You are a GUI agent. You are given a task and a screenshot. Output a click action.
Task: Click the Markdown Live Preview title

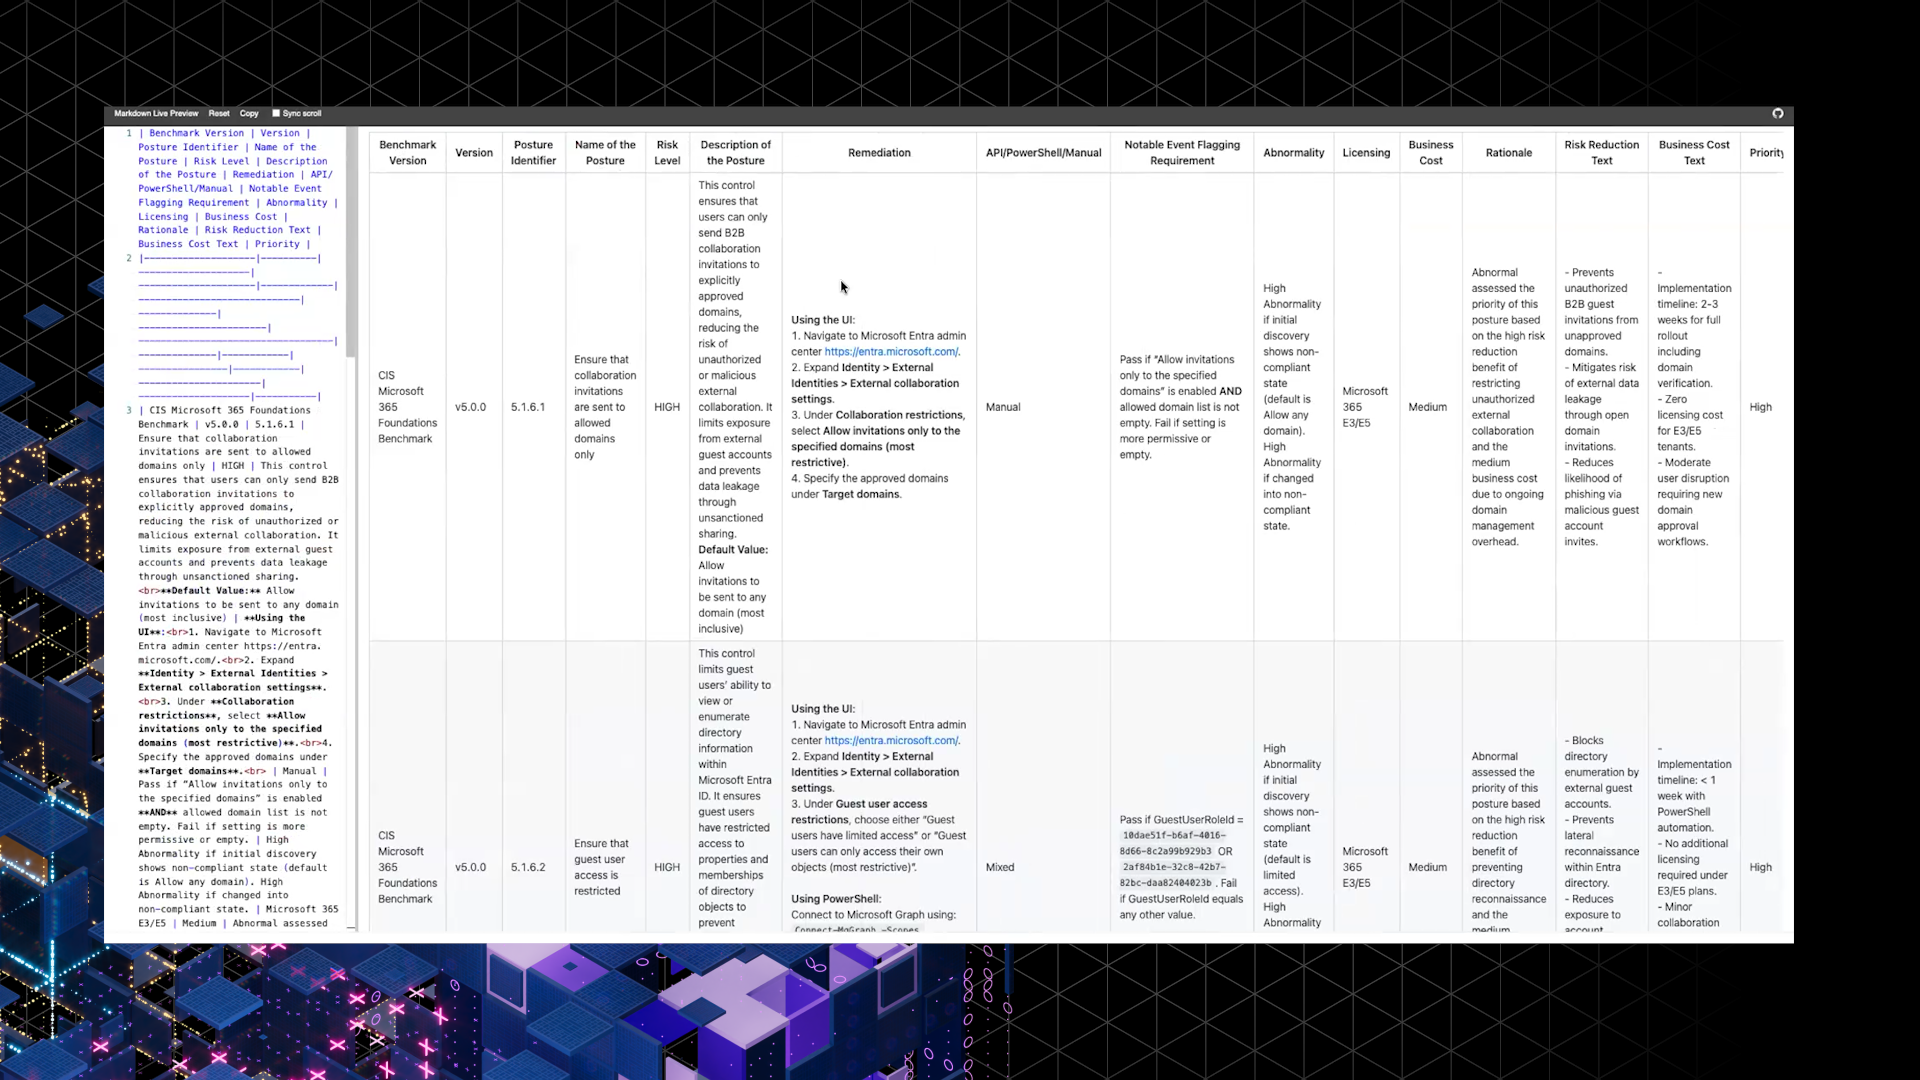[x=156, y=114]
